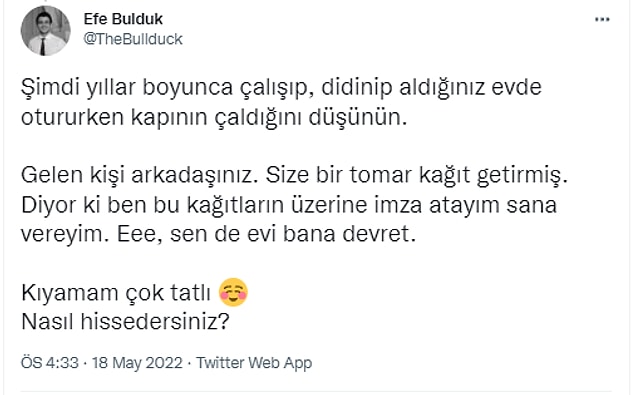Click Efe Bulduk's profile picture
This screenshot has width=635, height=395.
[45, 31]
